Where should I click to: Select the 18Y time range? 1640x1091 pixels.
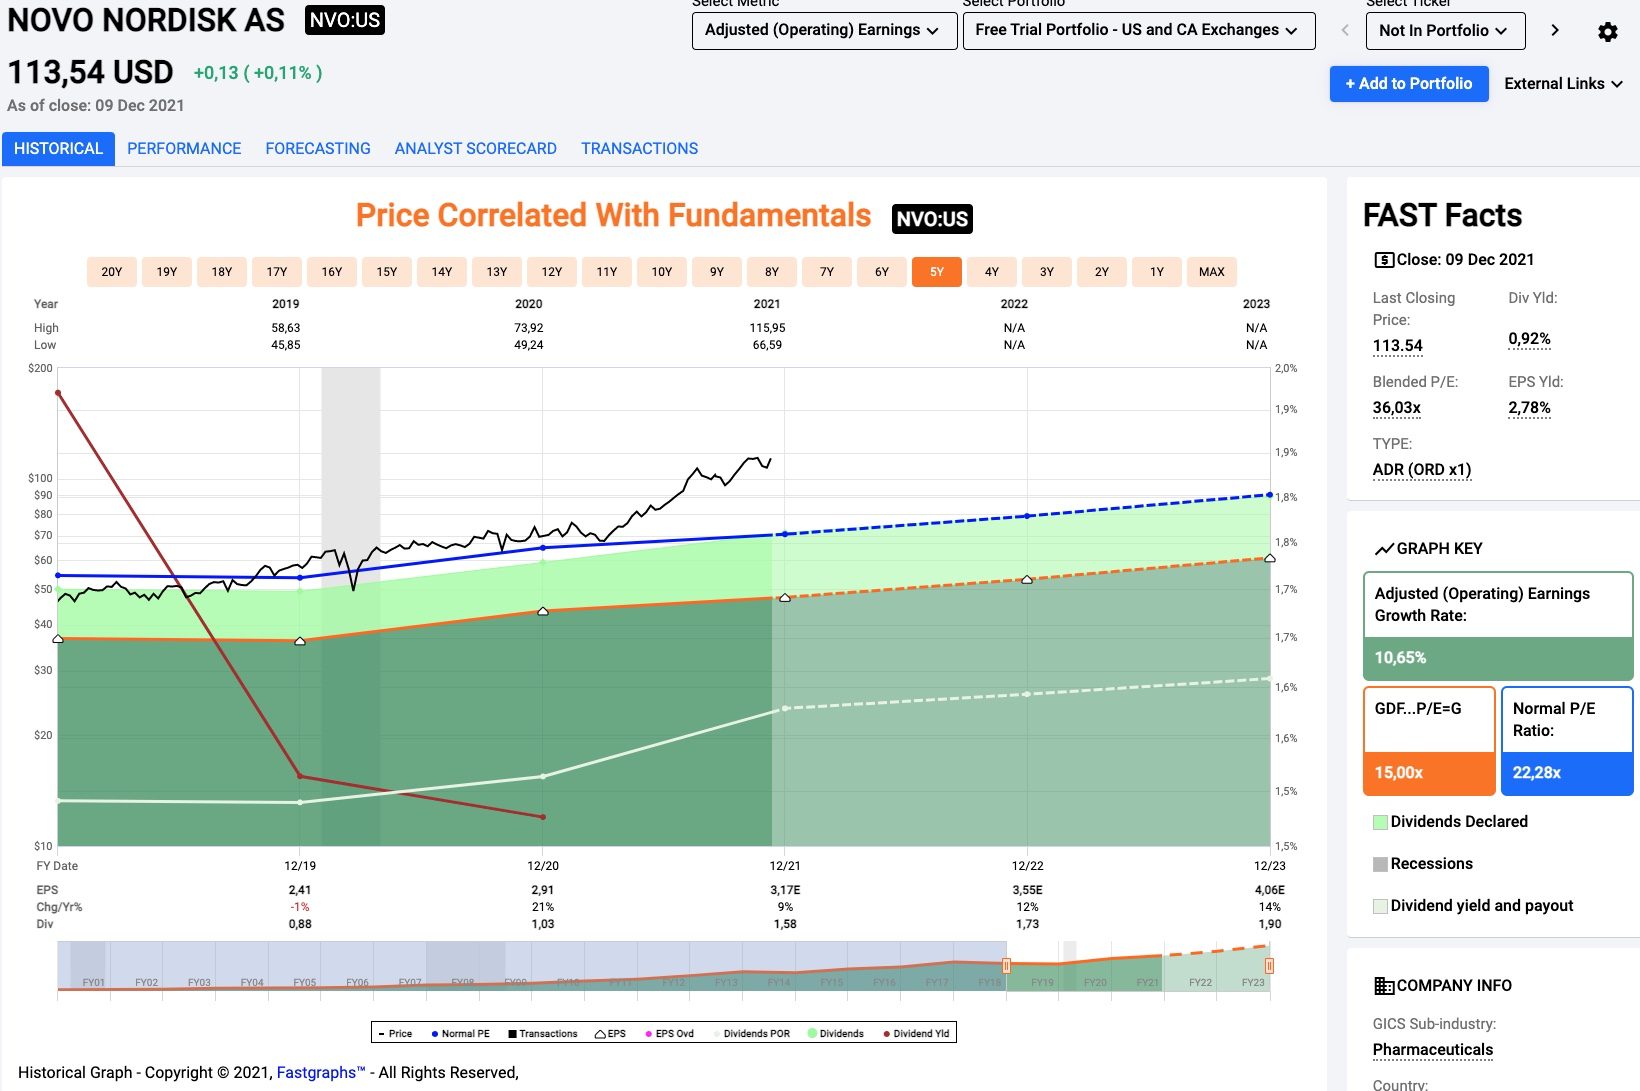pyautogui.click(x=222, y=272)
